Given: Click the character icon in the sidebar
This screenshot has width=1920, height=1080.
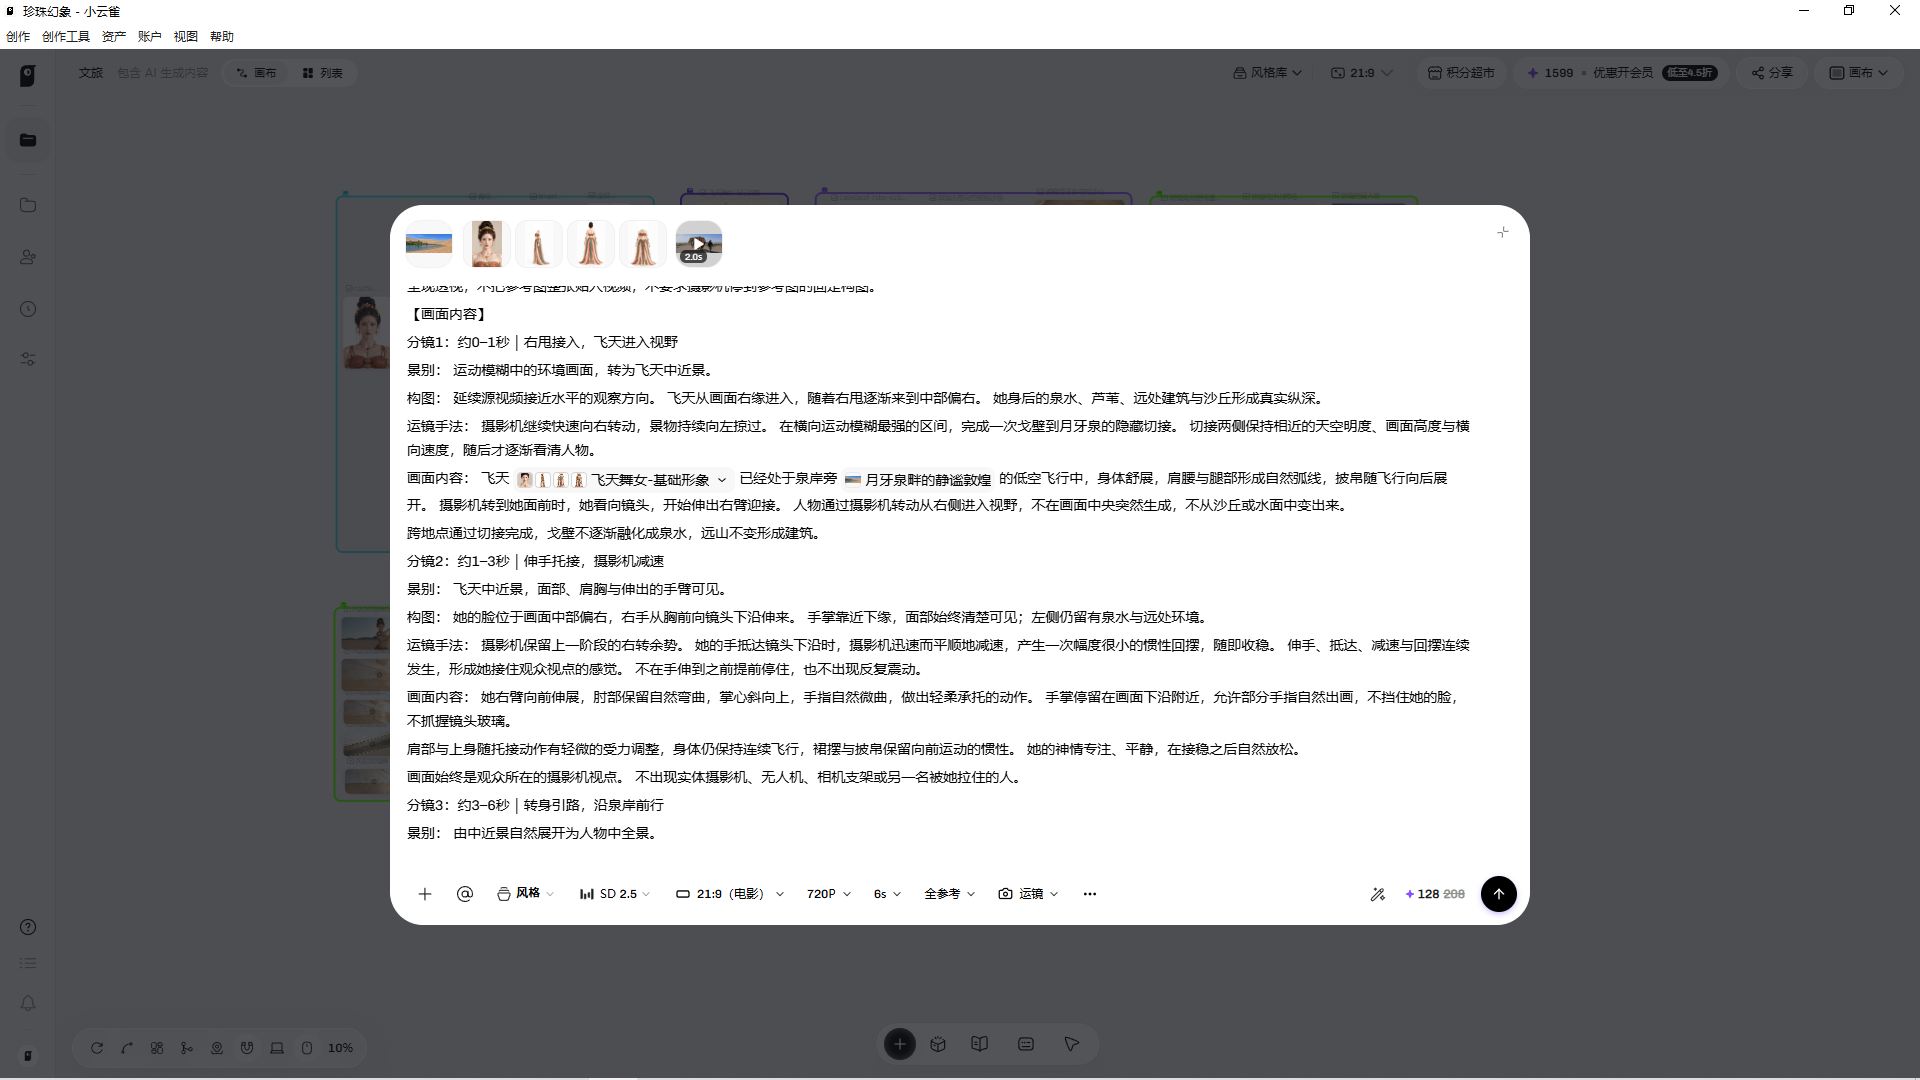Looking at the screenshot, I should pos(28,257).
